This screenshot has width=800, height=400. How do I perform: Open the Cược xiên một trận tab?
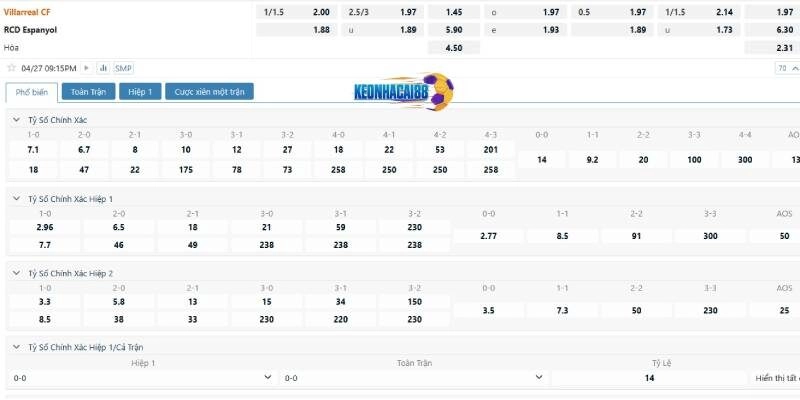tap(209, 92)
